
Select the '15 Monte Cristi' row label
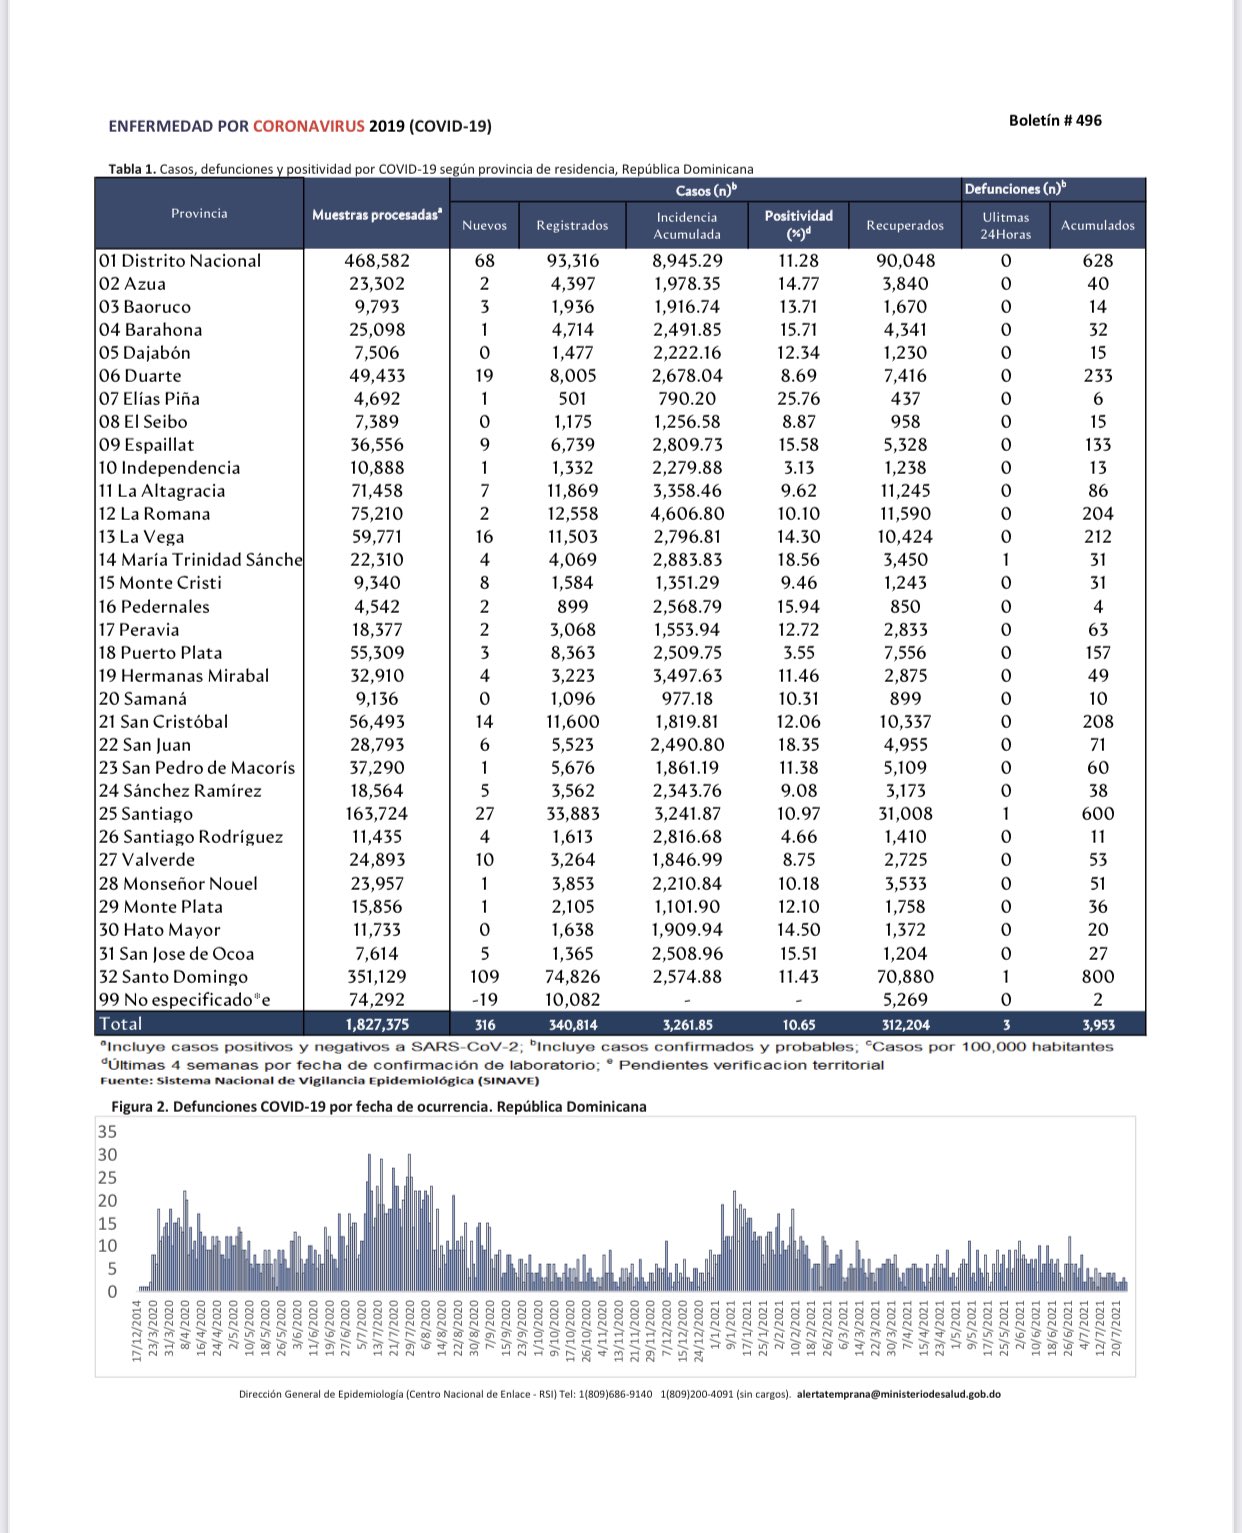160,583
